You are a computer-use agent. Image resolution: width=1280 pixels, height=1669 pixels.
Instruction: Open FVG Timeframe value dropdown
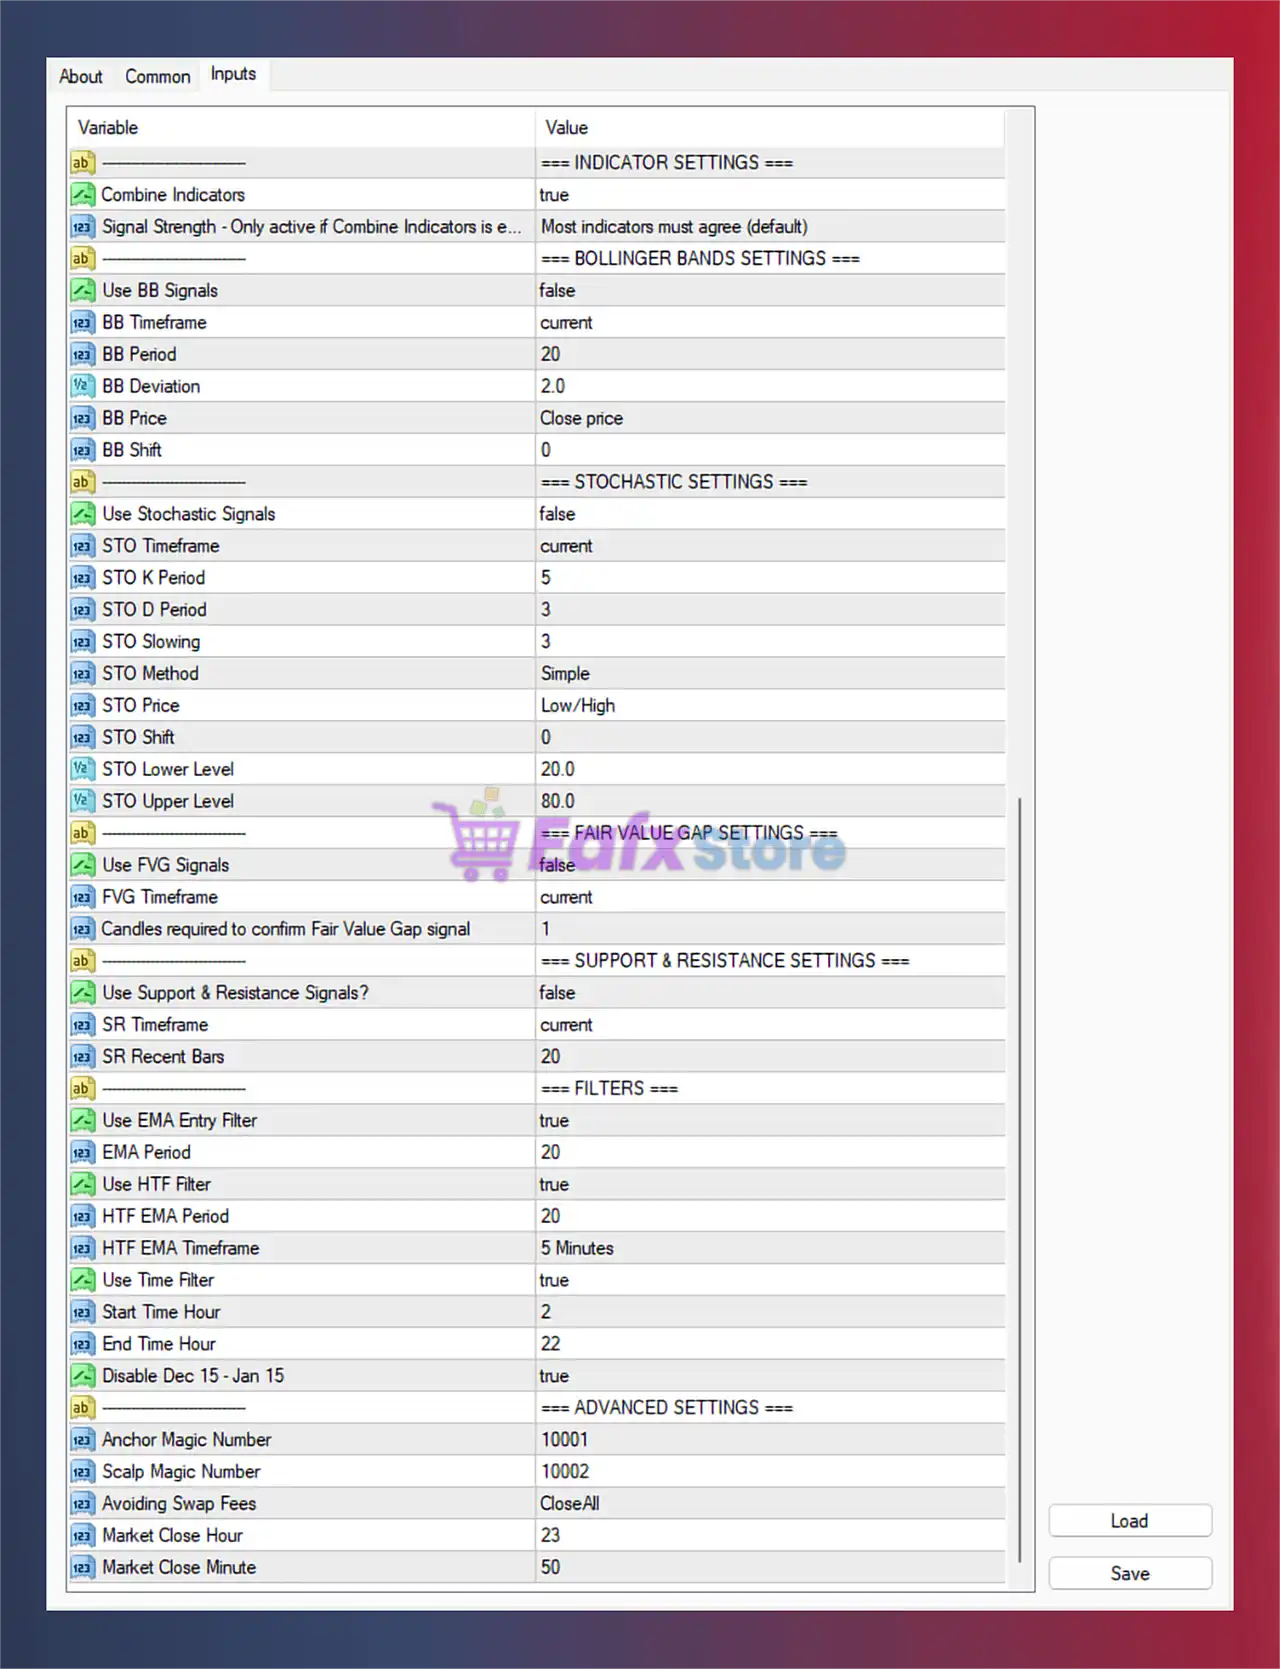click(770, 897)
